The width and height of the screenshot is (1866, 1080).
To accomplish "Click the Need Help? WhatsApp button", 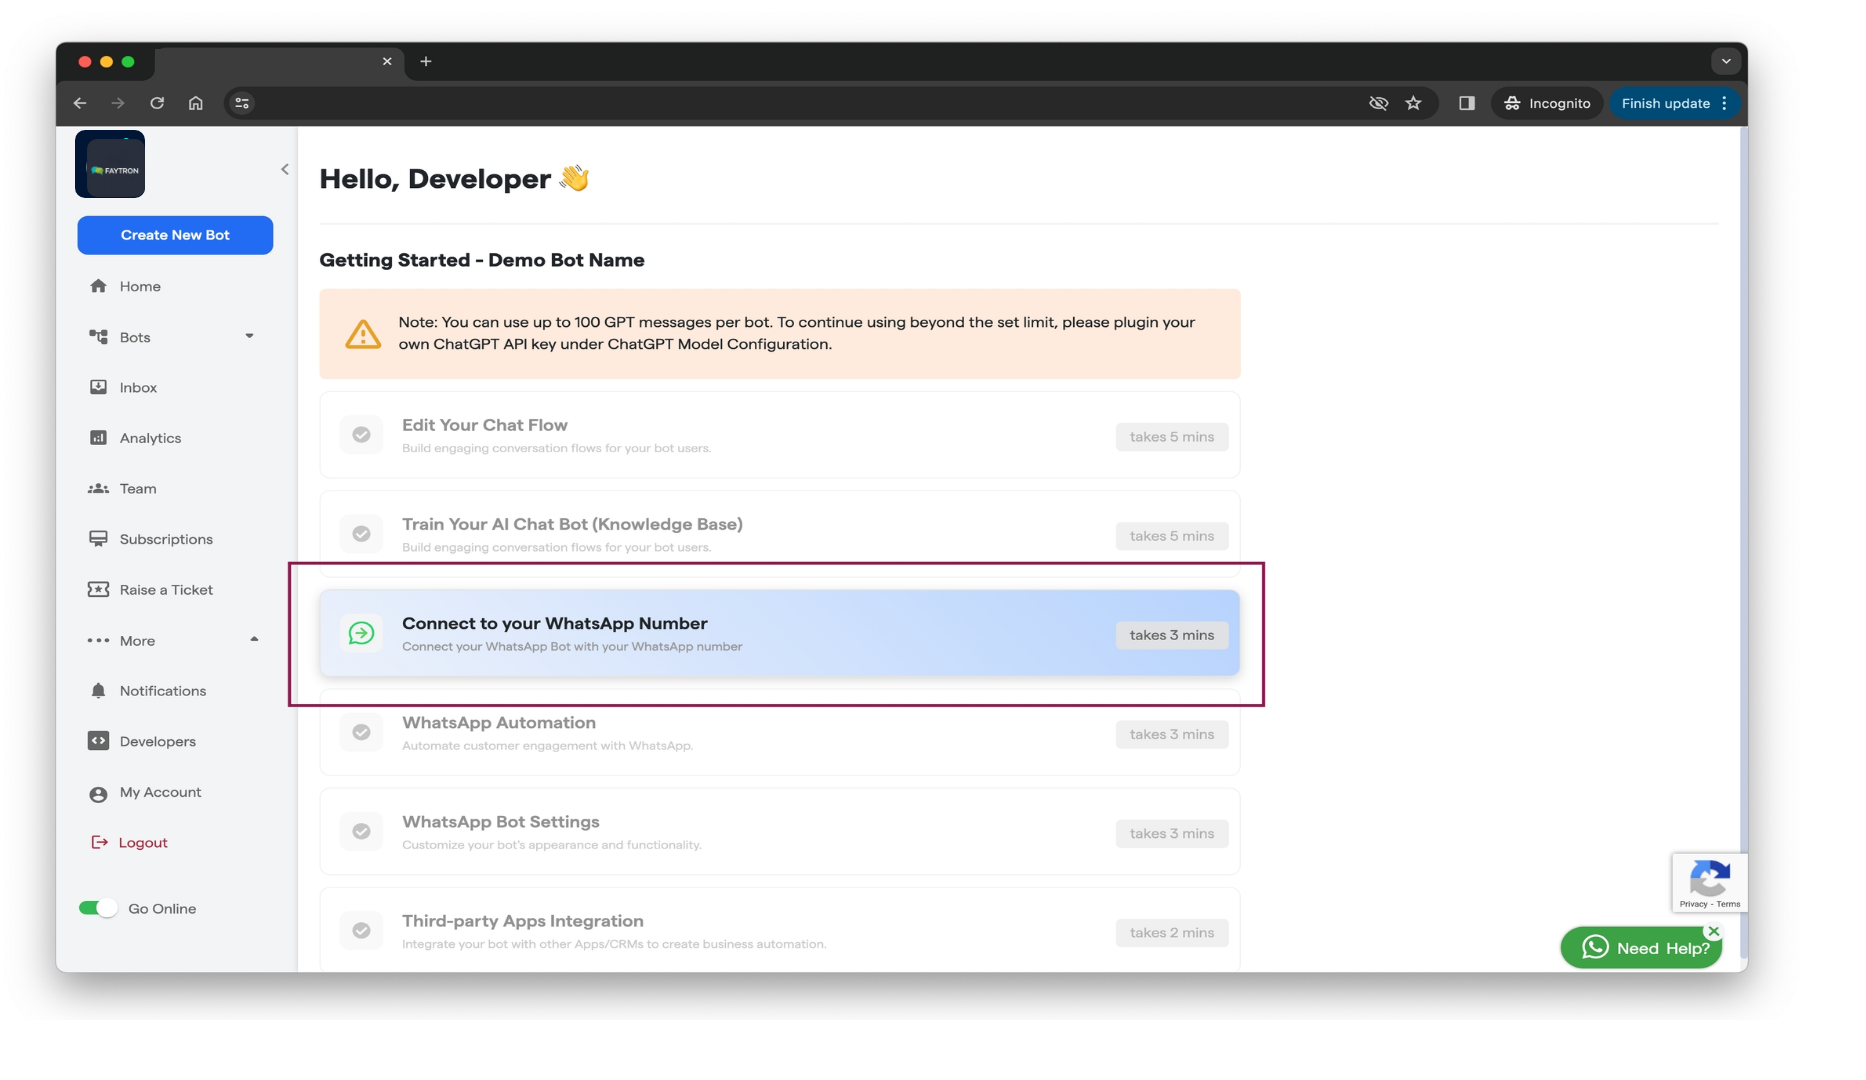I will coord(1641,948).
